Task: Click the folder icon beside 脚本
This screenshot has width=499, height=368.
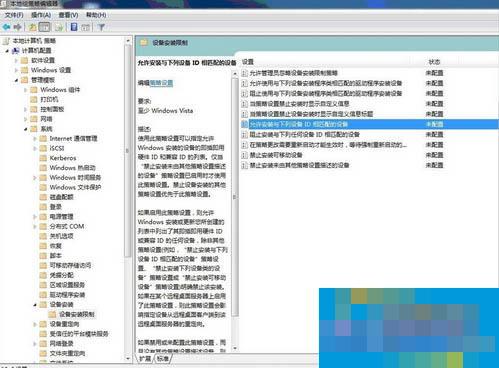Action: (43, 256)
